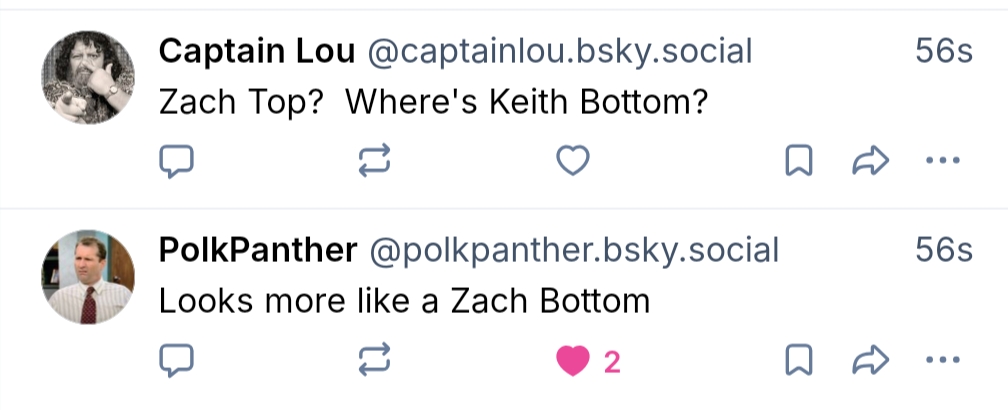The height and width of the screenshot is (410, 1008).
Task: Bookmark PolkPanther's post
Action: pos(799,361)
